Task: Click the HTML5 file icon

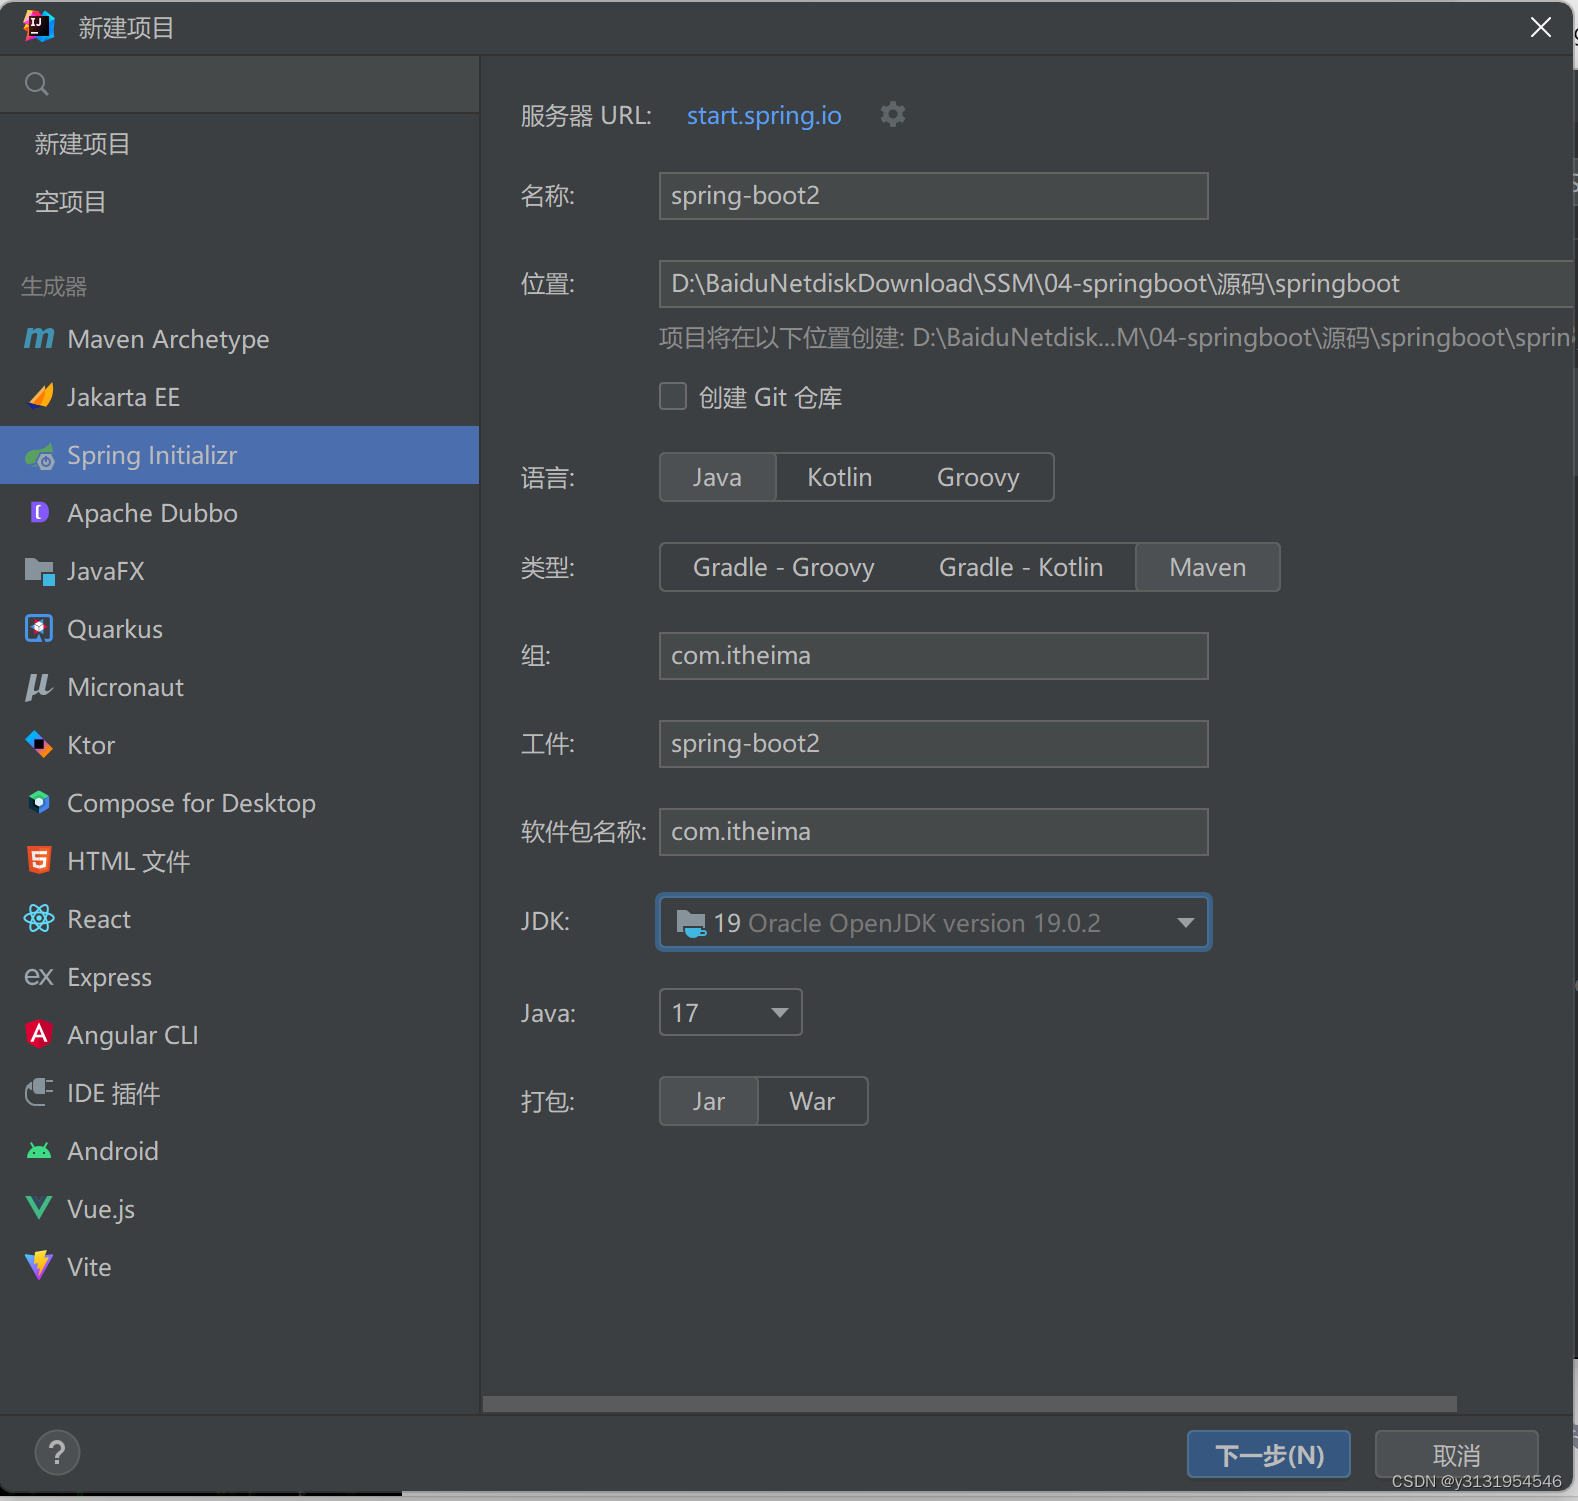Action: [39, 860]
